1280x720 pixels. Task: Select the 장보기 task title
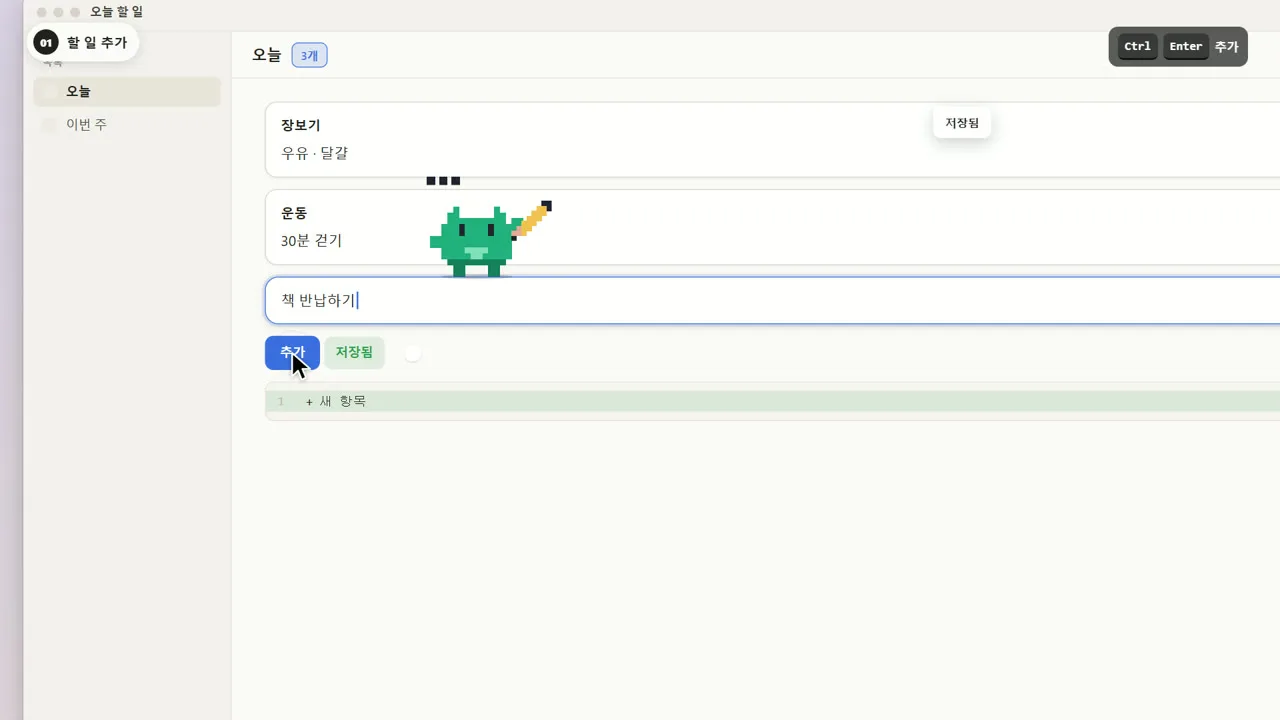[301, 125]
